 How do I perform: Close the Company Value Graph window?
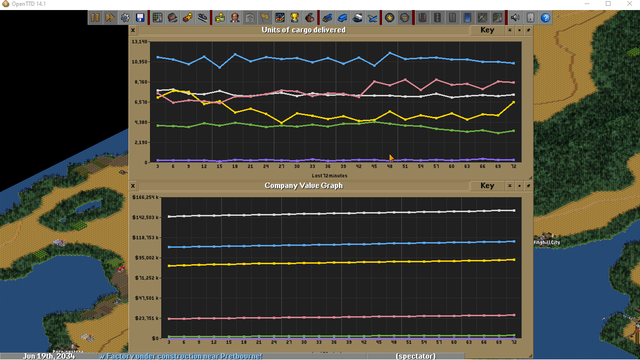click(x=133, y=186)
